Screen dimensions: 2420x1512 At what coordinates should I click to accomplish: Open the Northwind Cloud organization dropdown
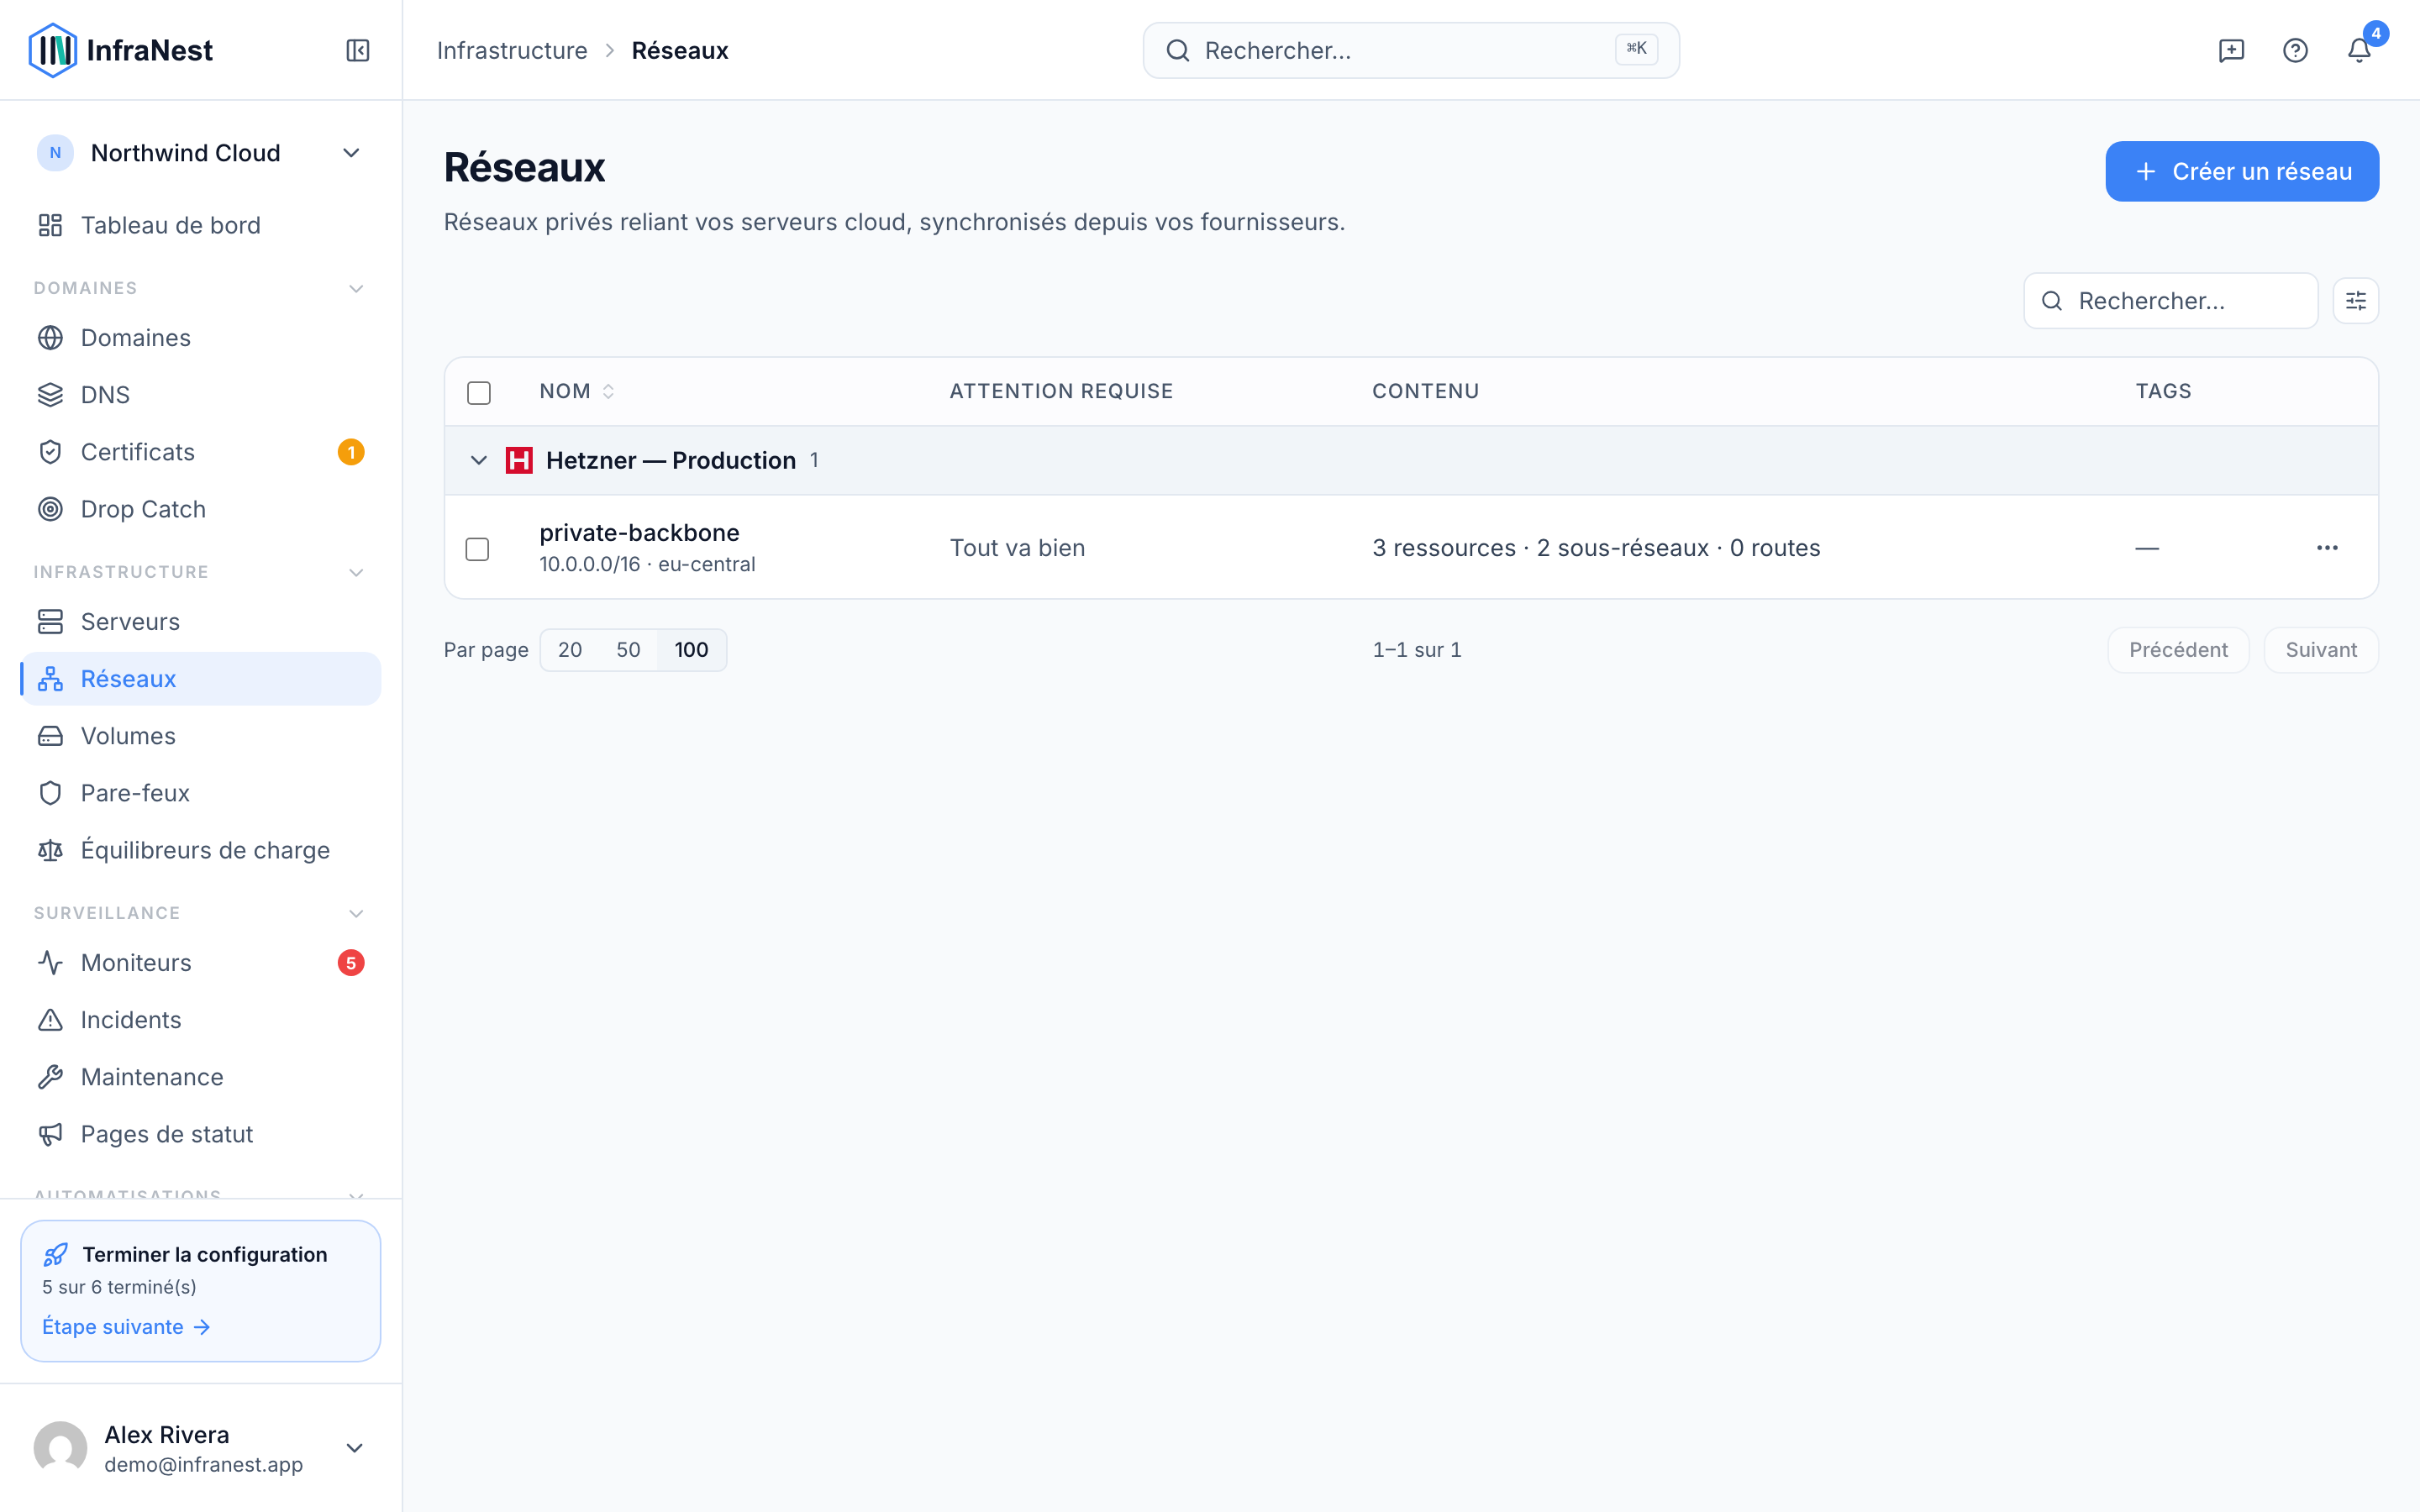pyautogui.click(x=200, y=153)
